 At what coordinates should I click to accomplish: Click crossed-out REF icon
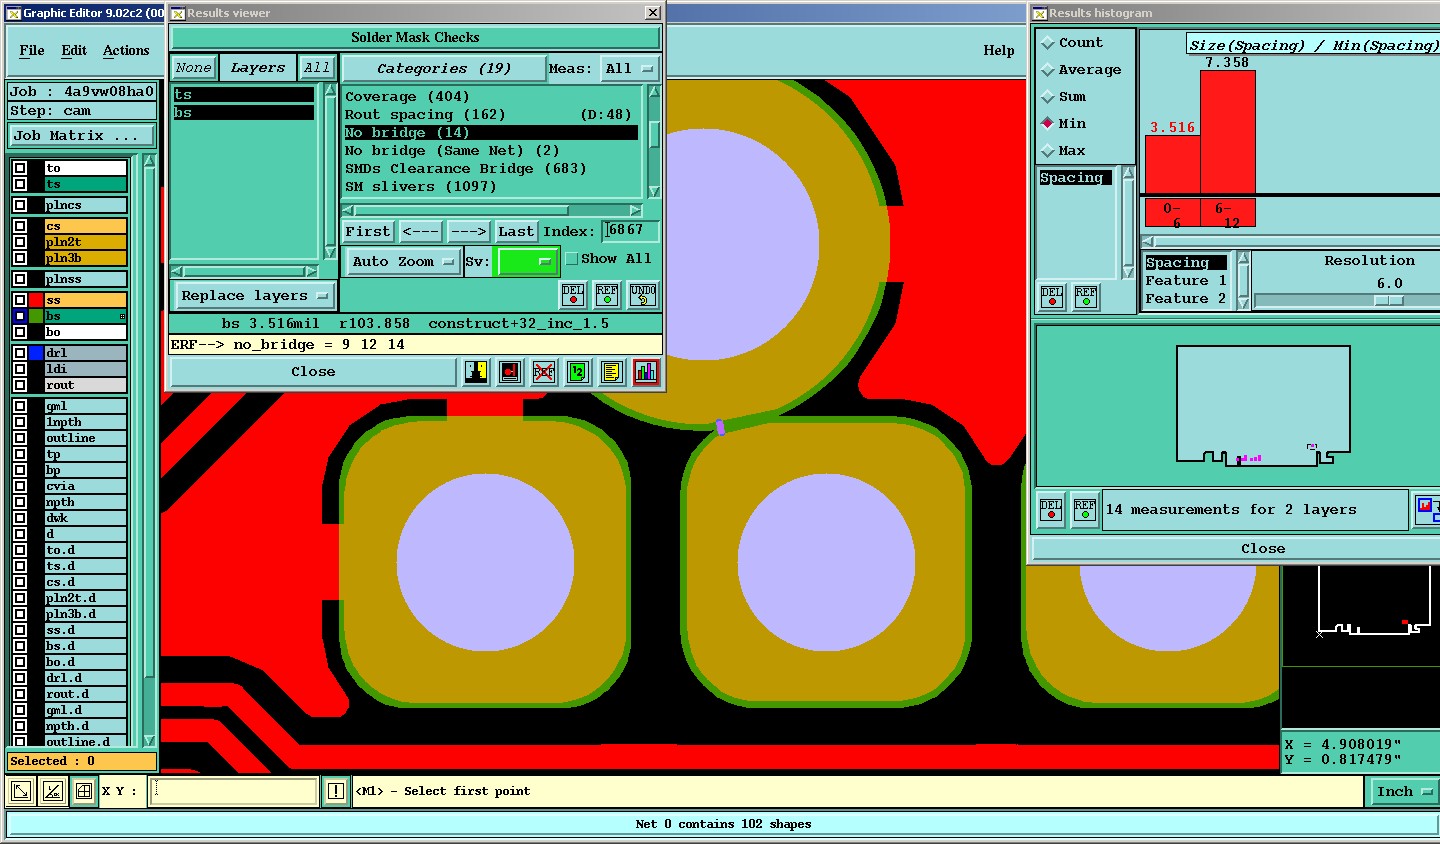[544, 372]
